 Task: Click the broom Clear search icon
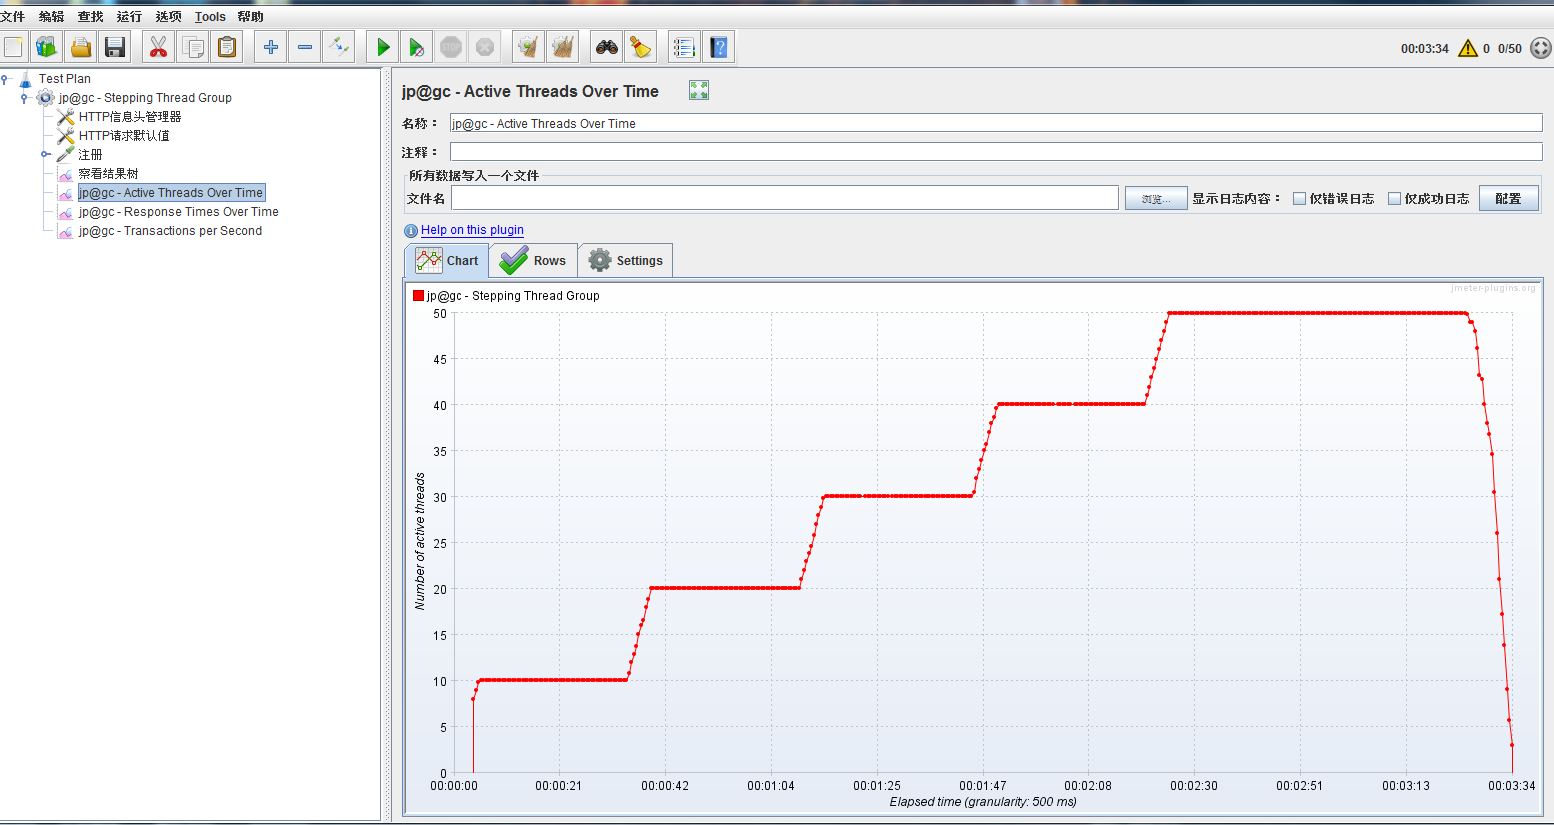point(641,47)
